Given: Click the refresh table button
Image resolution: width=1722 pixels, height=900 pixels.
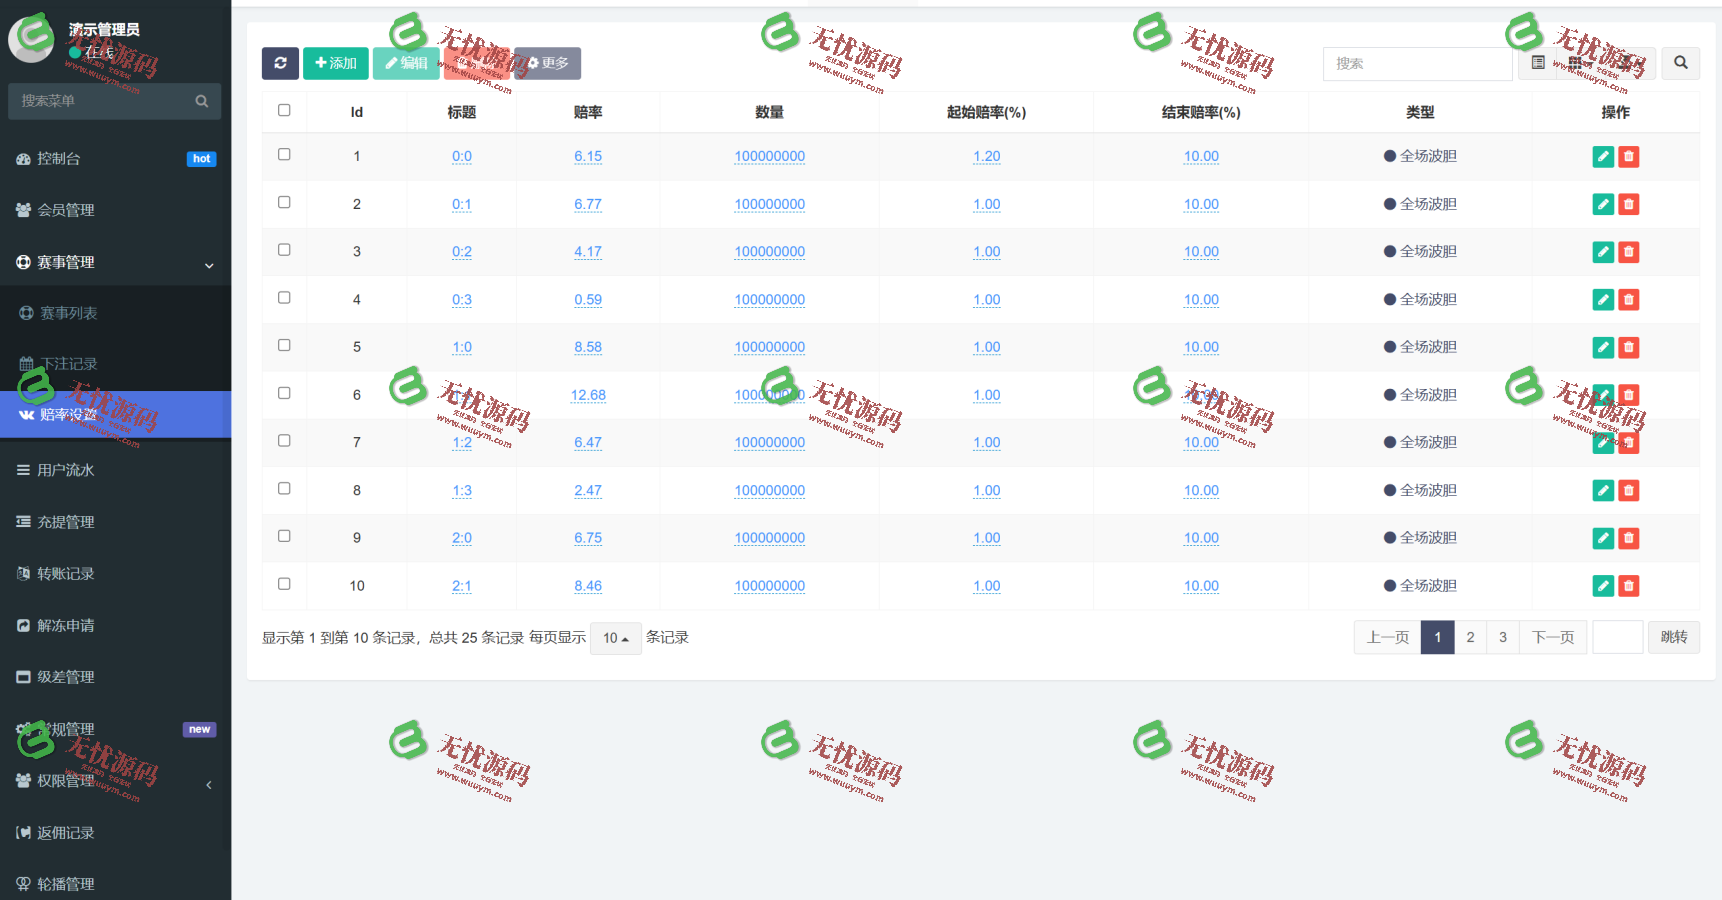Looking at the screenshot, I should pyautogui.click(x=280, y=63).
